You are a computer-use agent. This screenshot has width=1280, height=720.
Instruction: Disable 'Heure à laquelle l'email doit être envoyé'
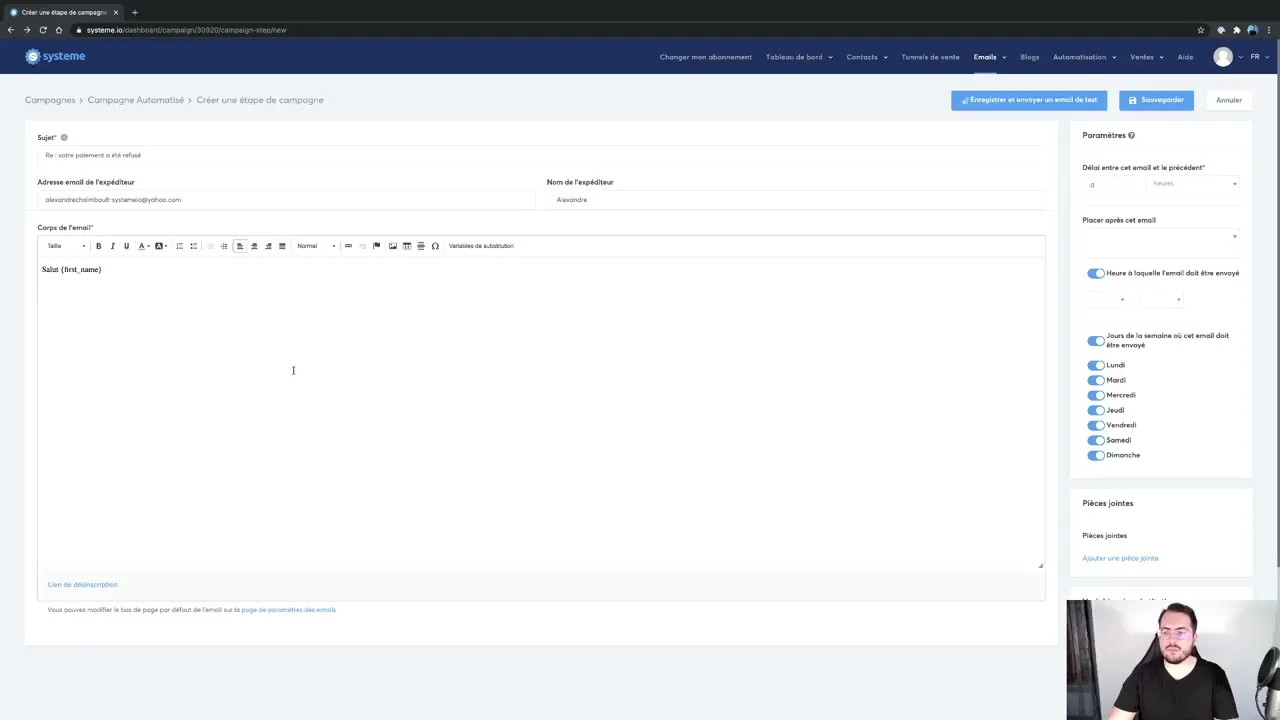click(x=1096, y=273)
